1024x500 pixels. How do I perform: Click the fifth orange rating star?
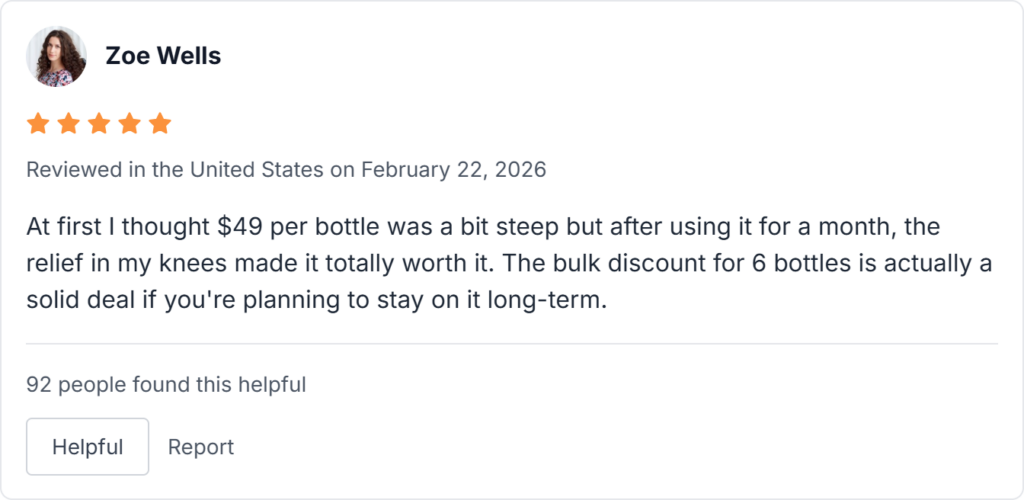pos(160,124)
